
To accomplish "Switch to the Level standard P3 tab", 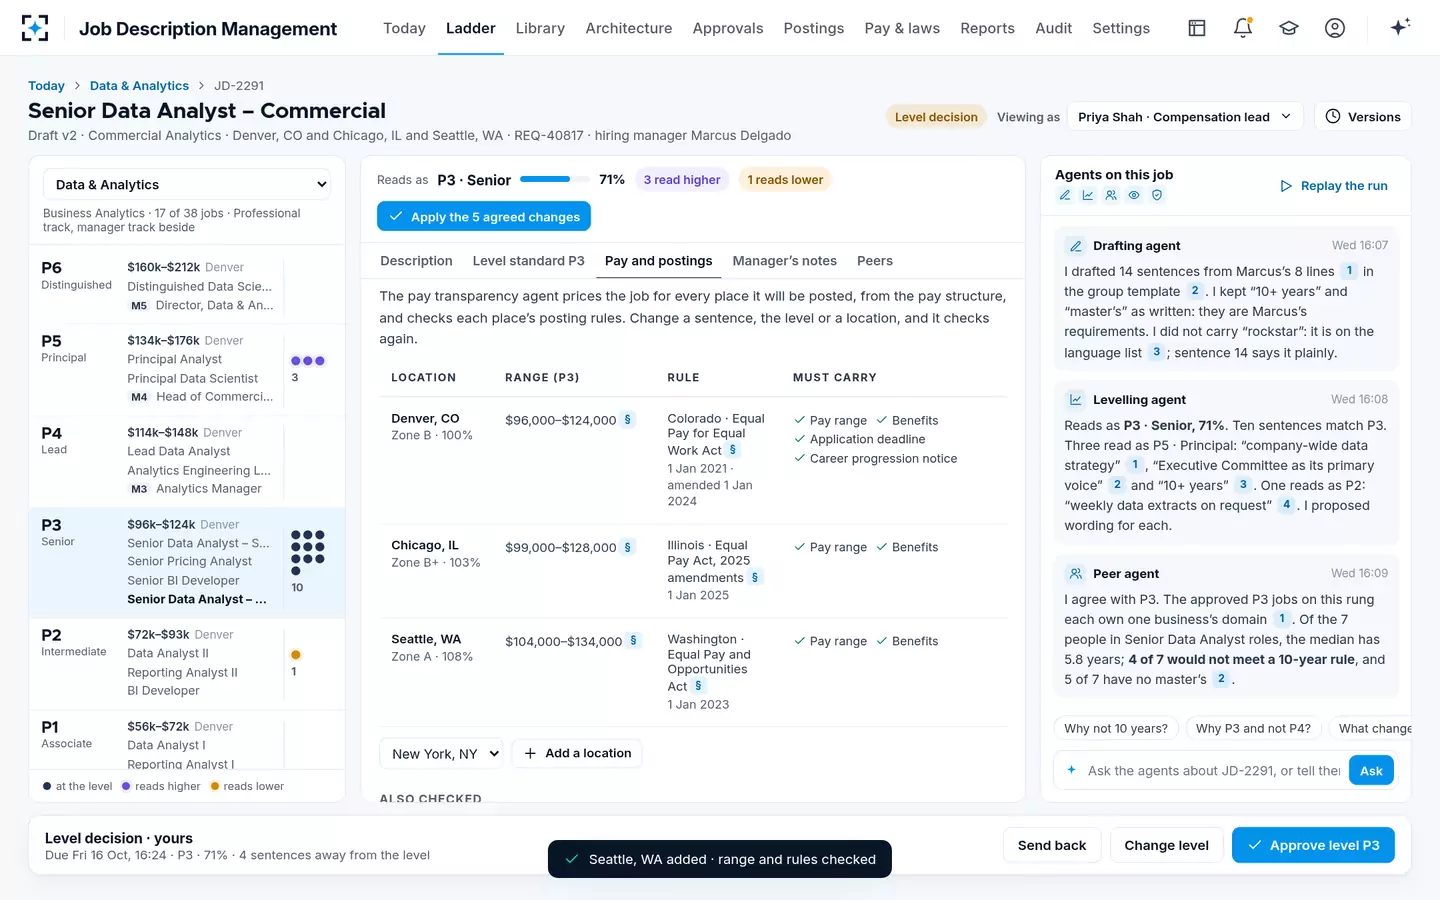I will [528, 261].
